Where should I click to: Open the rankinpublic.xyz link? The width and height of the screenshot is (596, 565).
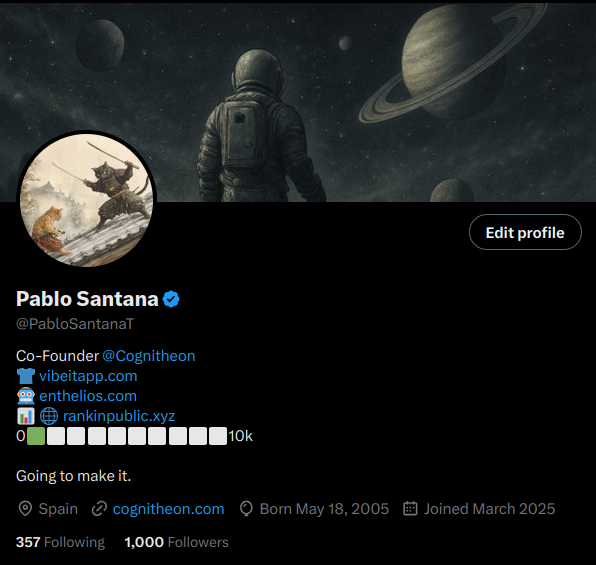coord(119,416)
